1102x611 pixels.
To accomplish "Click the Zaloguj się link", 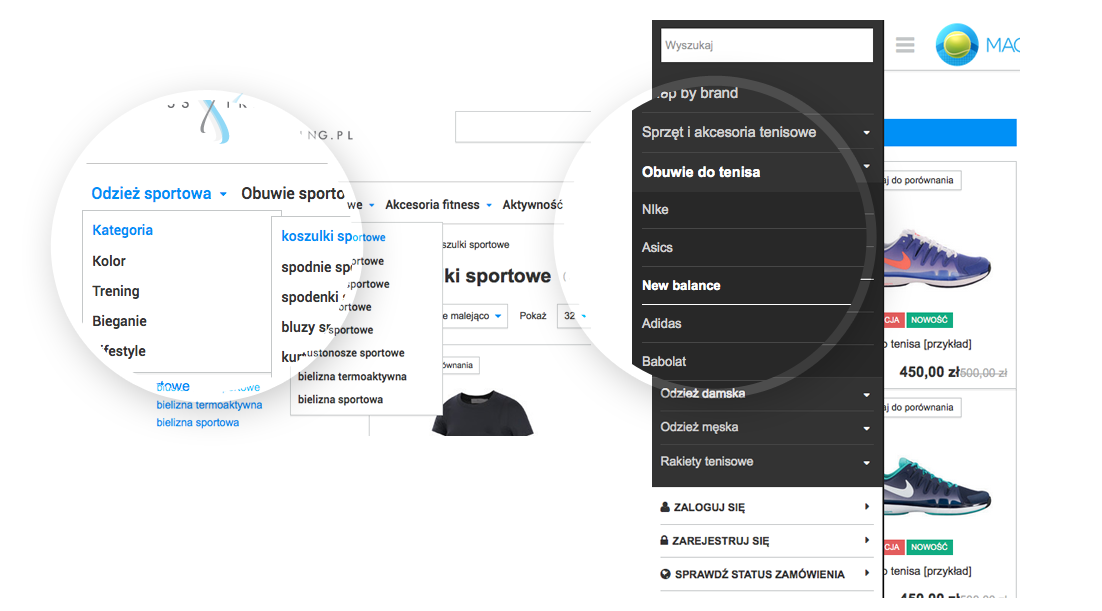I will (709, 507).
